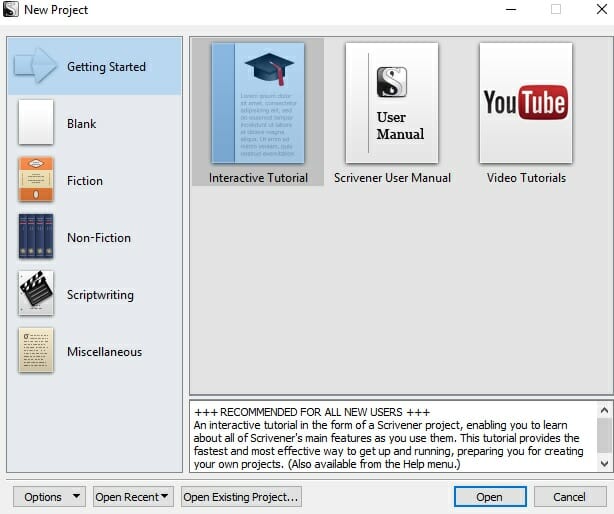Cancel the New Project dialog
Screen dimensions: 614x514
pyautogui.click(x=570, y=497)
